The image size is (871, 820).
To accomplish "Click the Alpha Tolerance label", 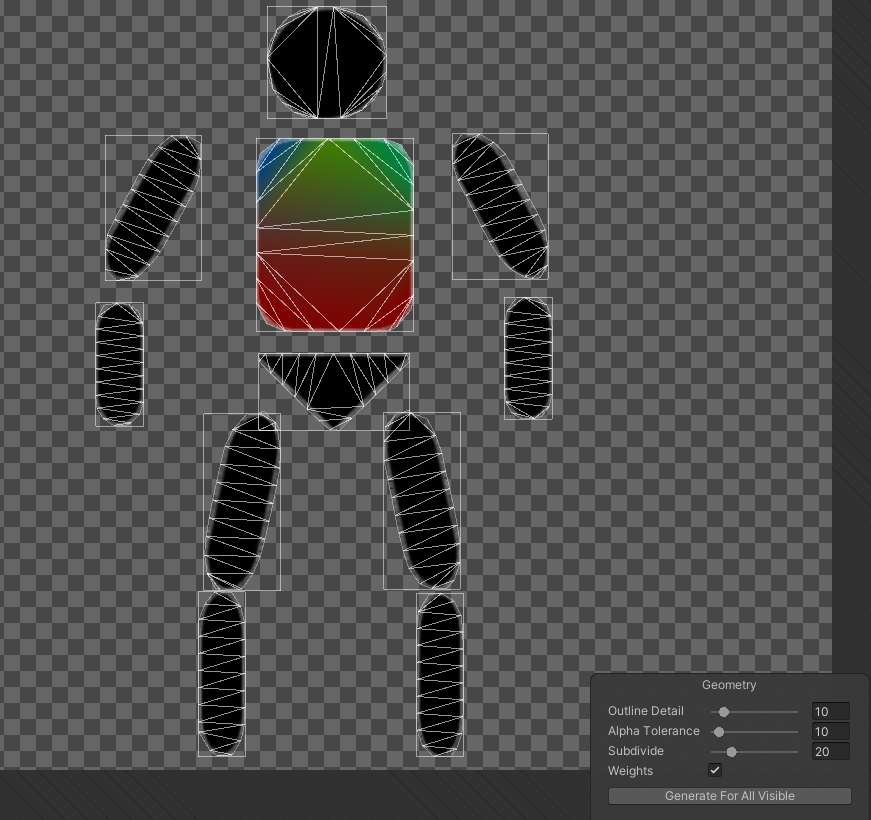I will point(653,731).
